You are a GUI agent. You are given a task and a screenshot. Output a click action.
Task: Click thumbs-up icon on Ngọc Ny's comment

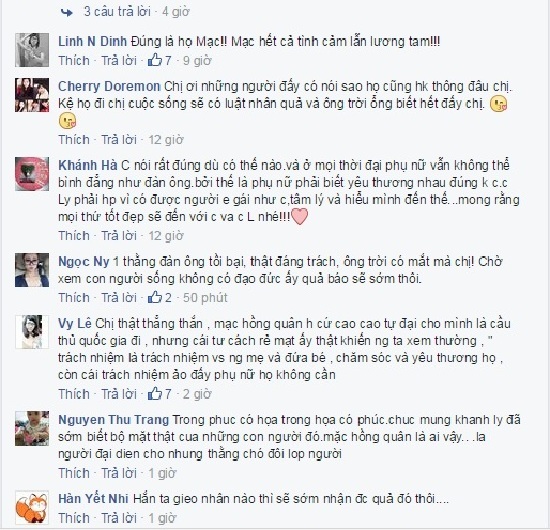pyautogui.click(x=155, y=297)
